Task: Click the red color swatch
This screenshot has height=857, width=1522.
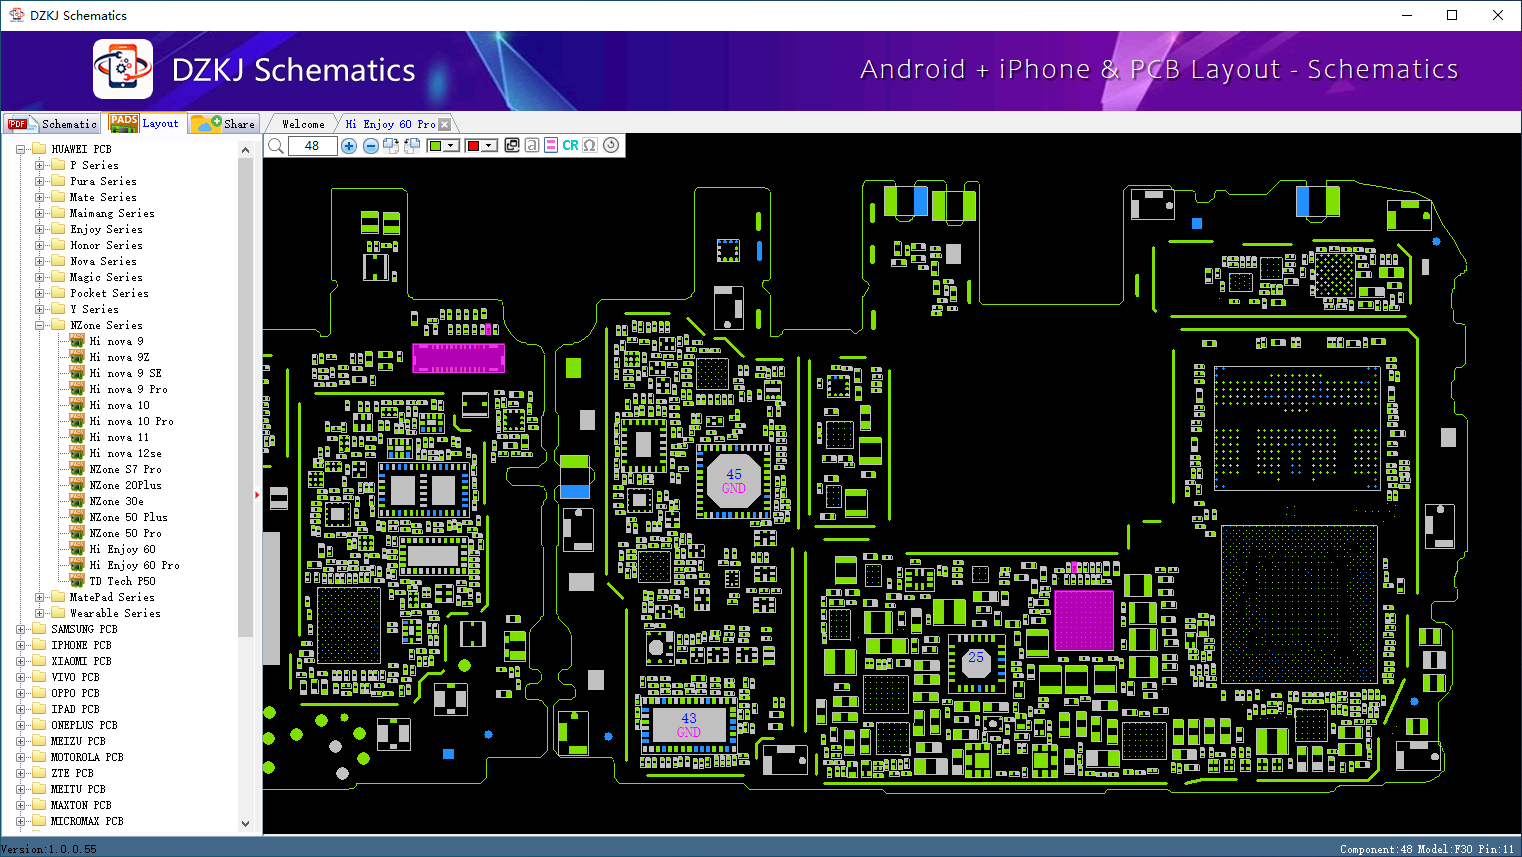Action: click(473, 146)
